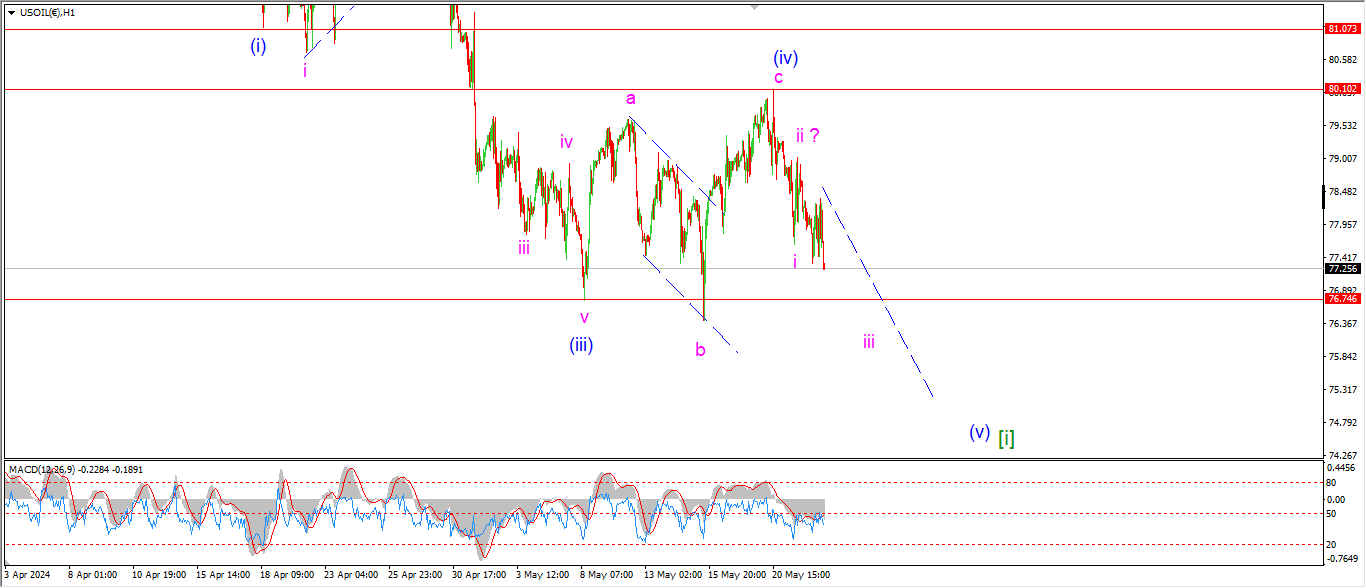Click the 30 Apr 17:00 time axis label
The image size is (1366, 588).
point(477,576)
